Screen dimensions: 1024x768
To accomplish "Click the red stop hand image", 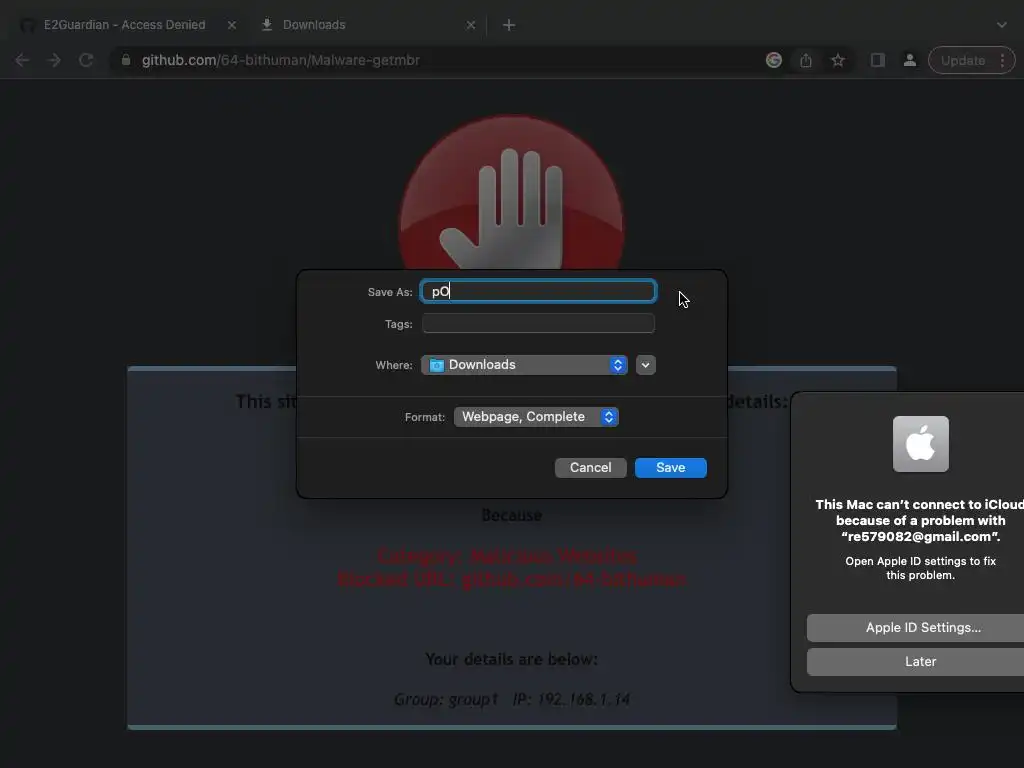I will 511,193.
